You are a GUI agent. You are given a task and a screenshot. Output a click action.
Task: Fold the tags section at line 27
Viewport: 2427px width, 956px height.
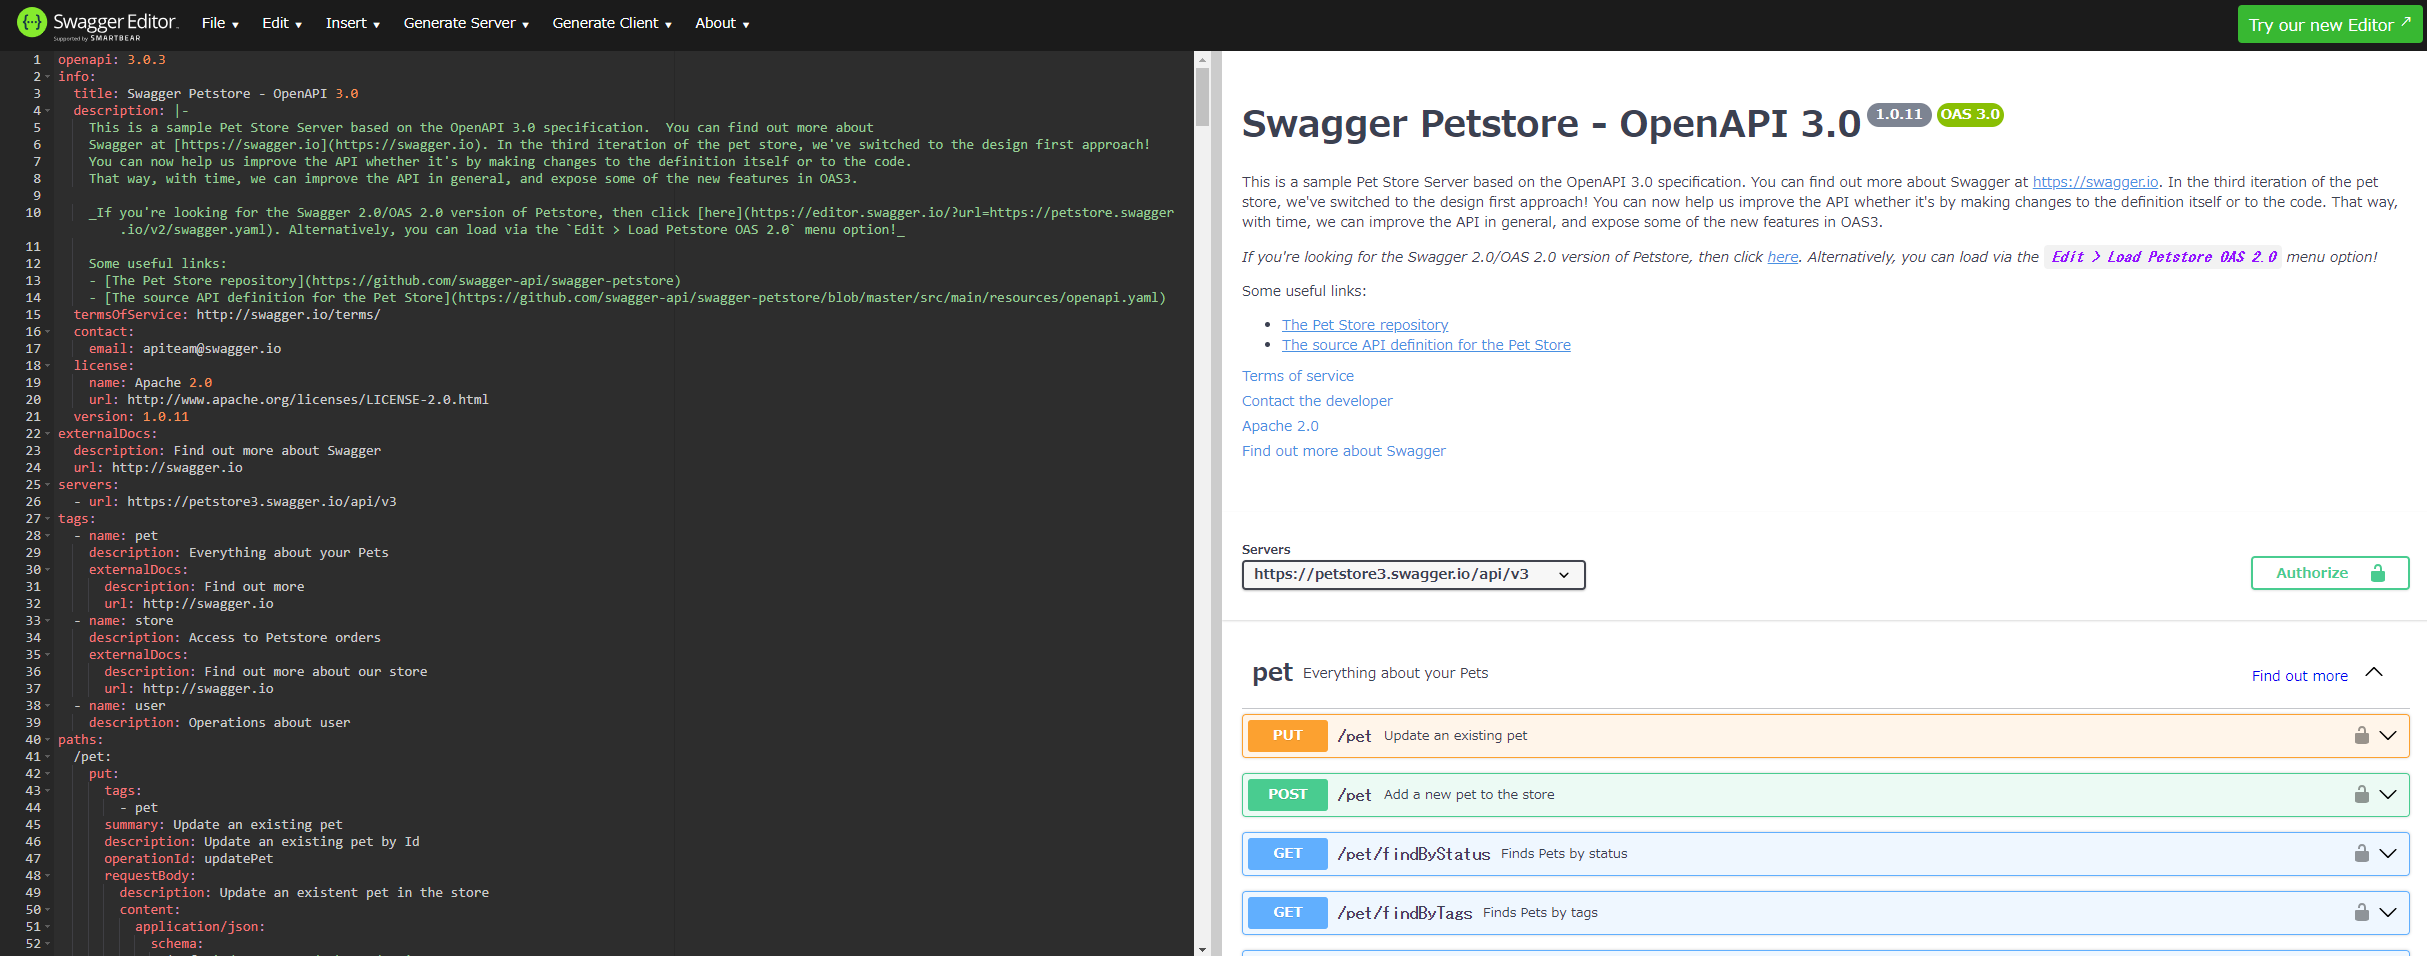[x=47, y=519]
